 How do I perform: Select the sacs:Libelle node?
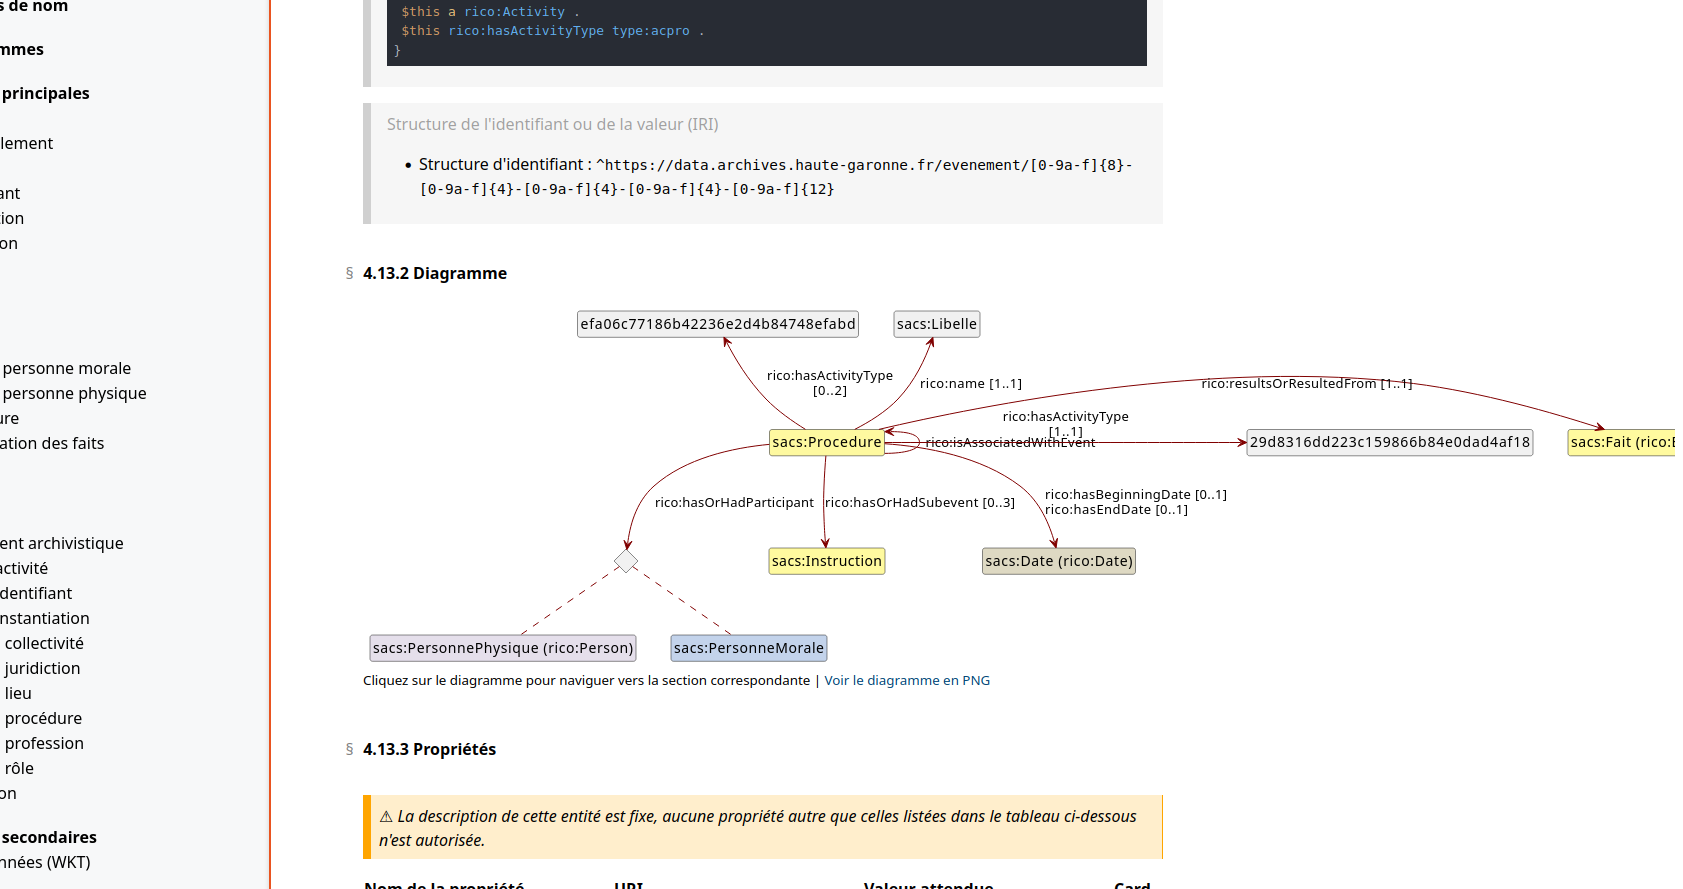(936, 324)
